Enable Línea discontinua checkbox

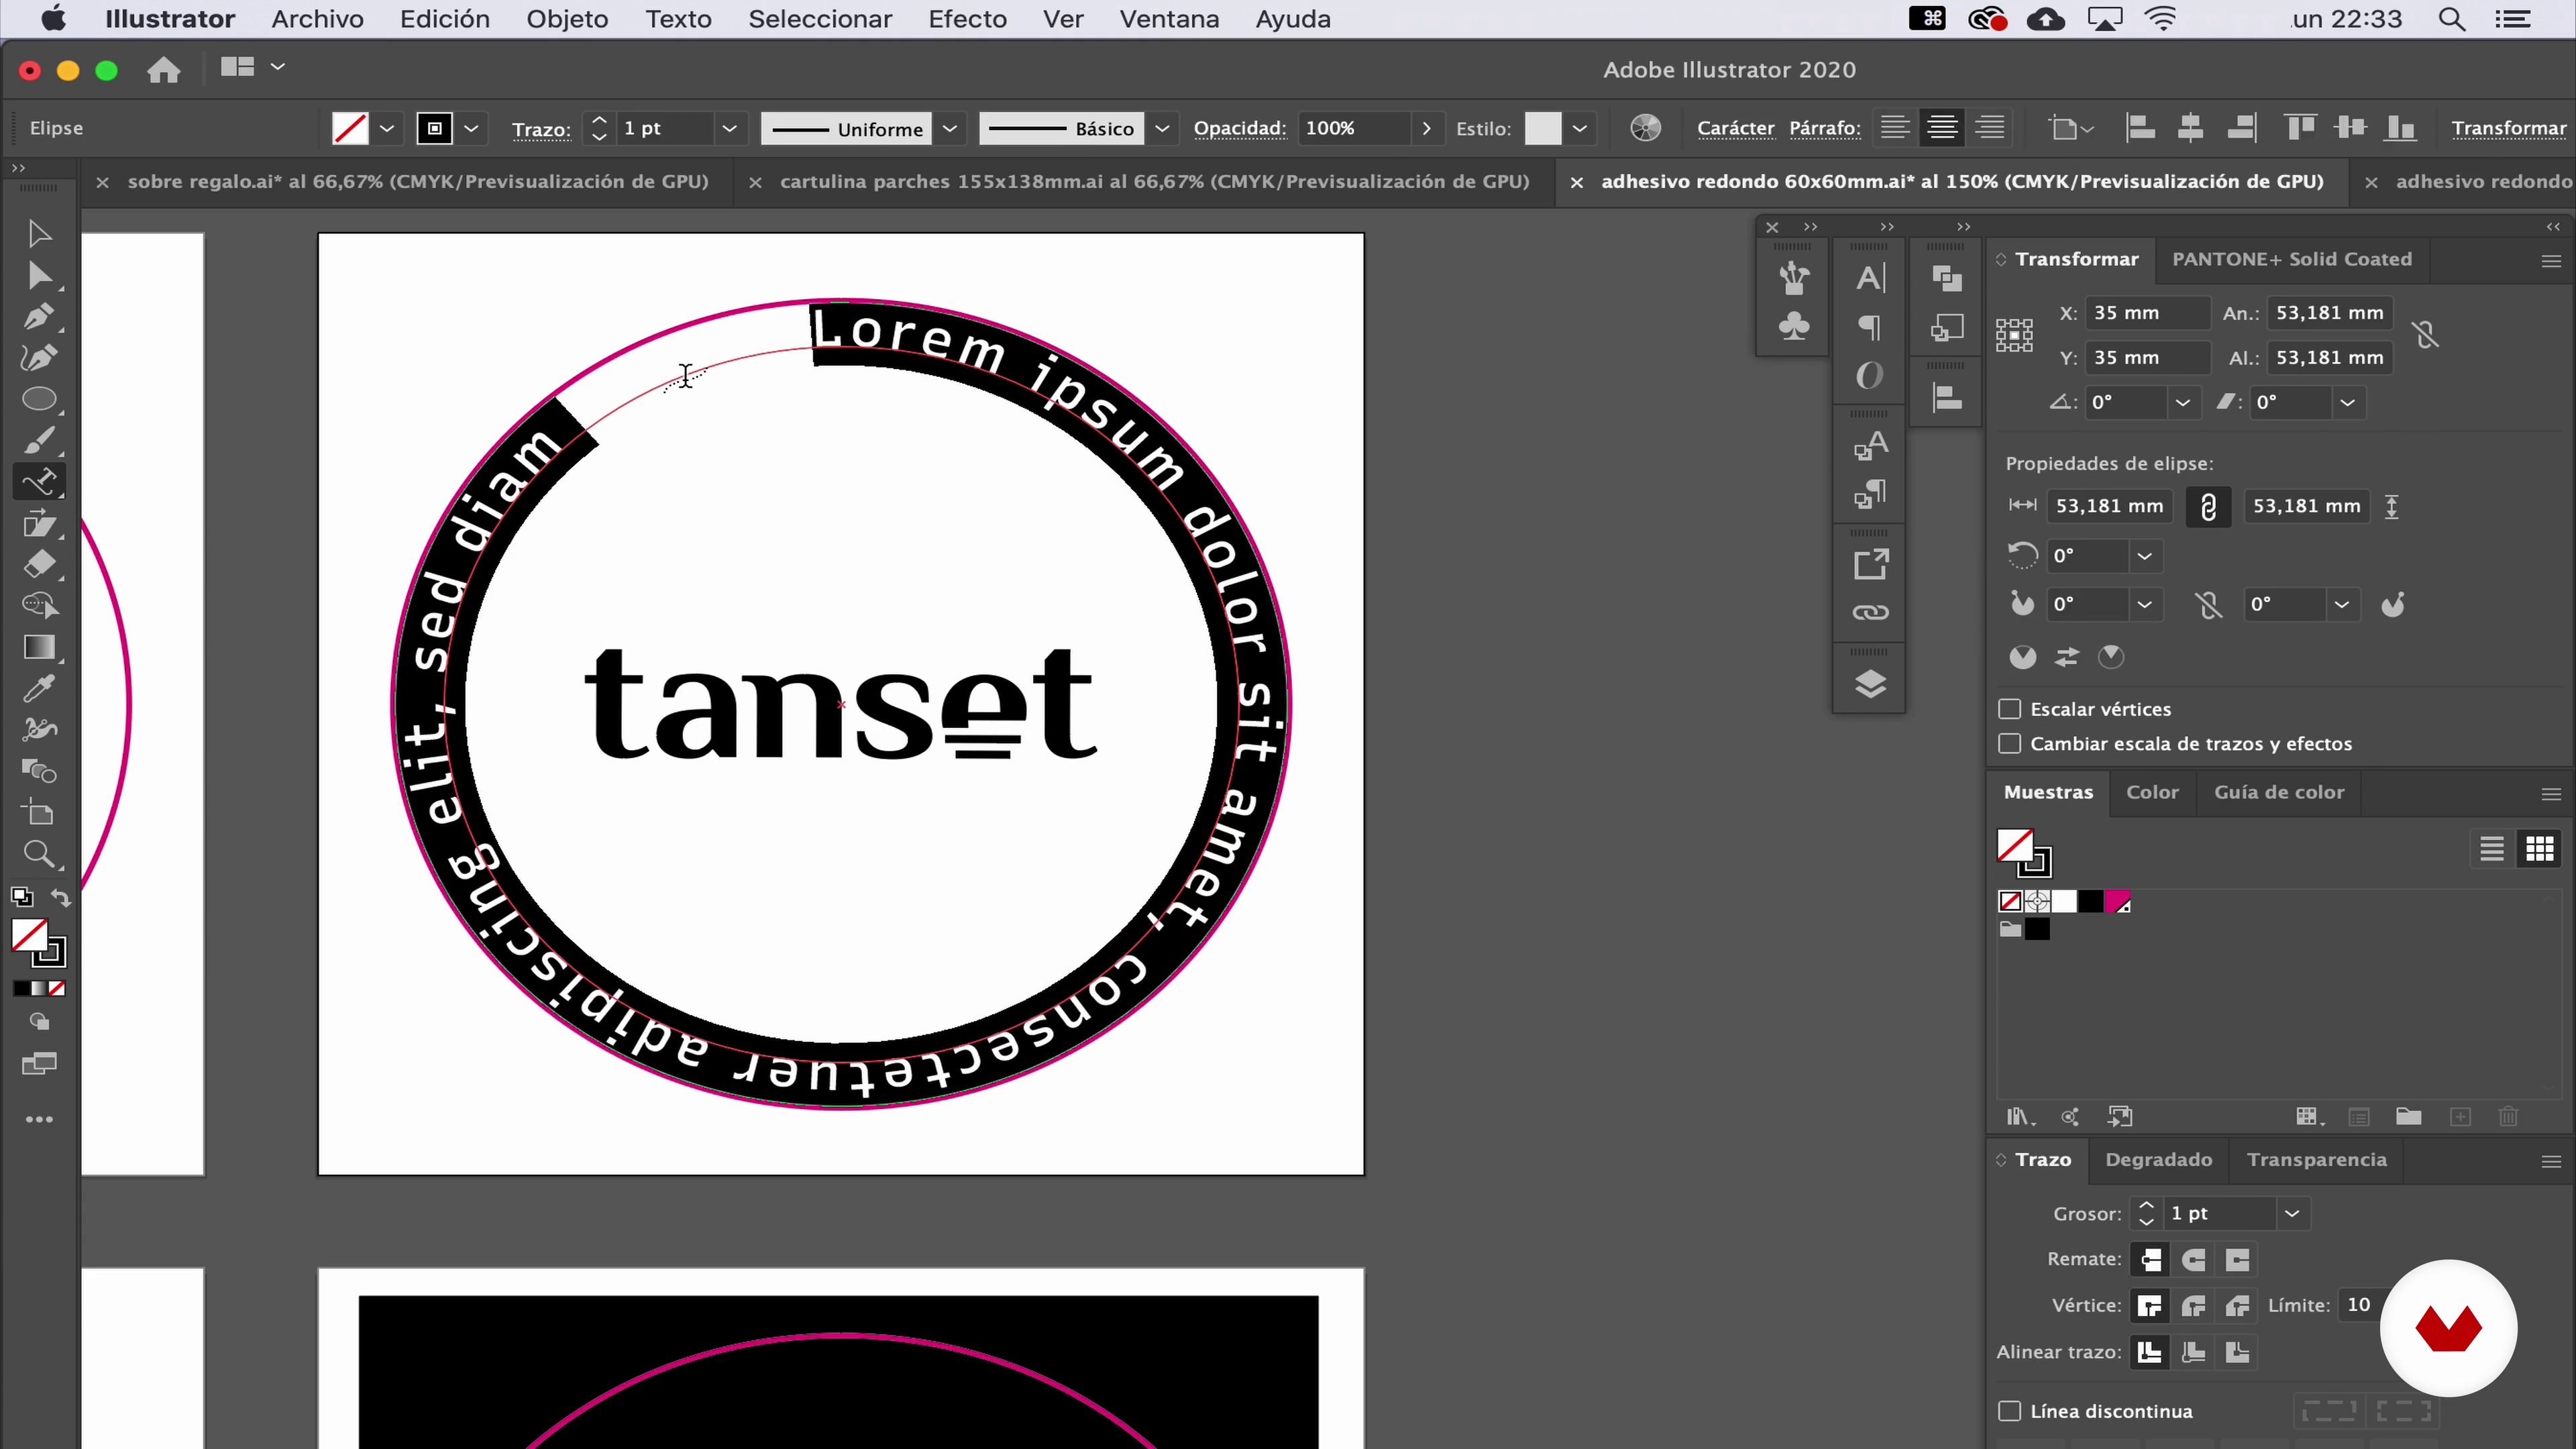[x=2009, y=1411]
